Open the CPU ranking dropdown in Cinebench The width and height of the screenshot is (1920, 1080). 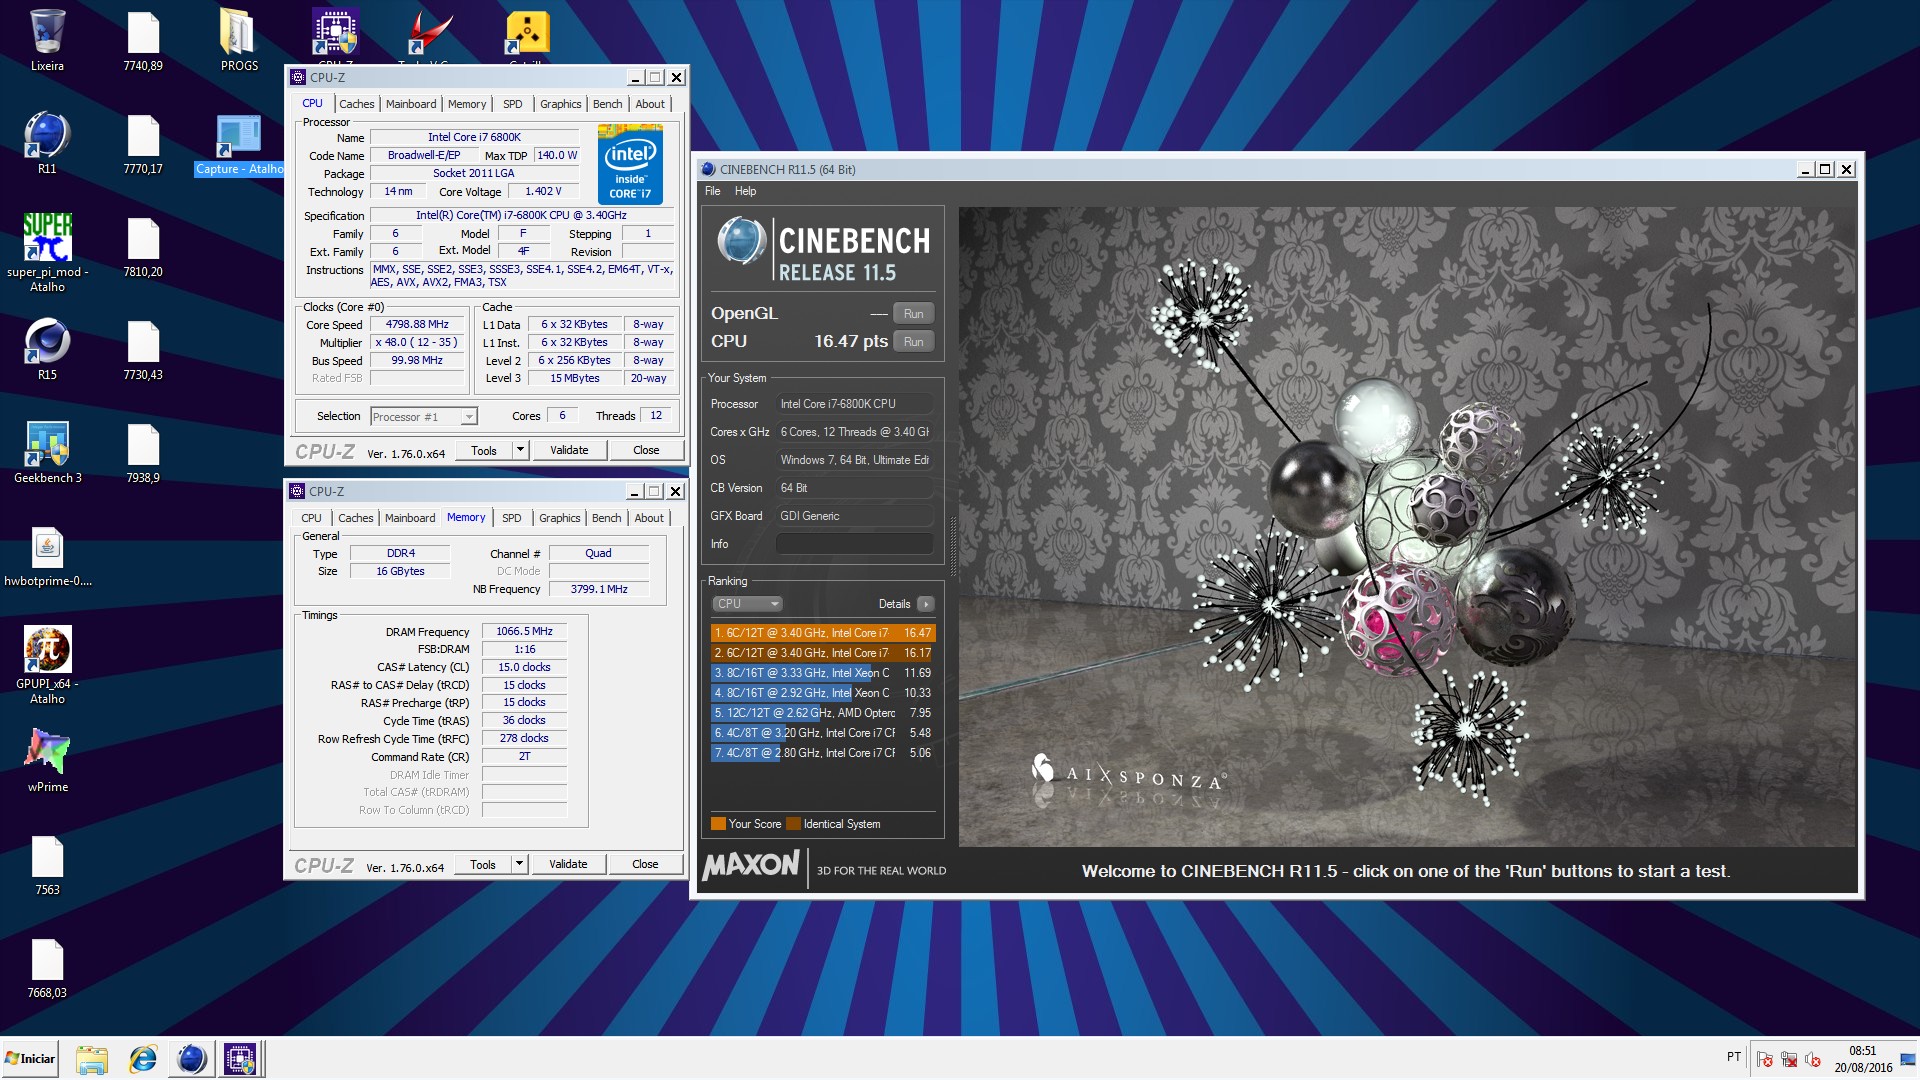point(747,604)
